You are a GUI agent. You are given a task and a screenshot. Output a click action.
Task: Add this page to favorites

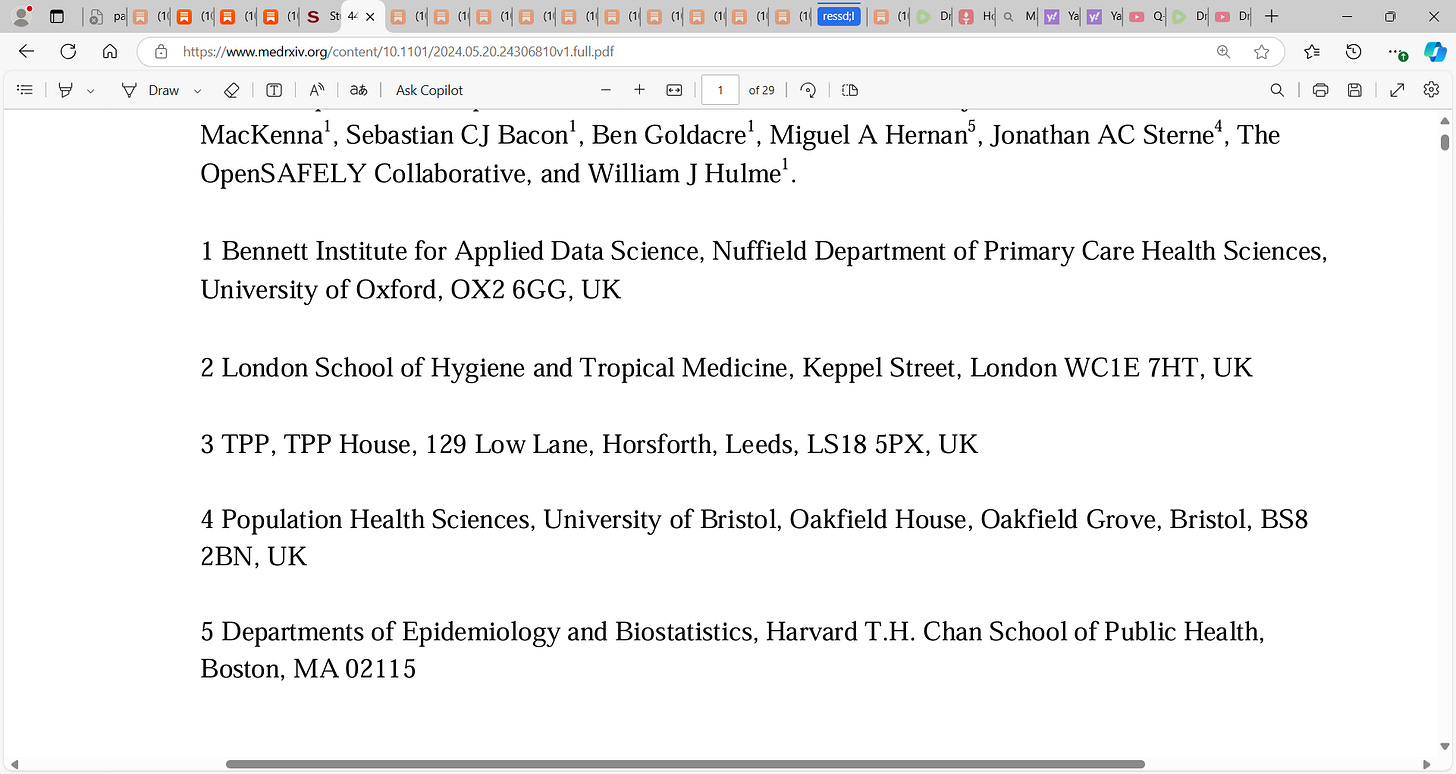(x=1262, y=52)
